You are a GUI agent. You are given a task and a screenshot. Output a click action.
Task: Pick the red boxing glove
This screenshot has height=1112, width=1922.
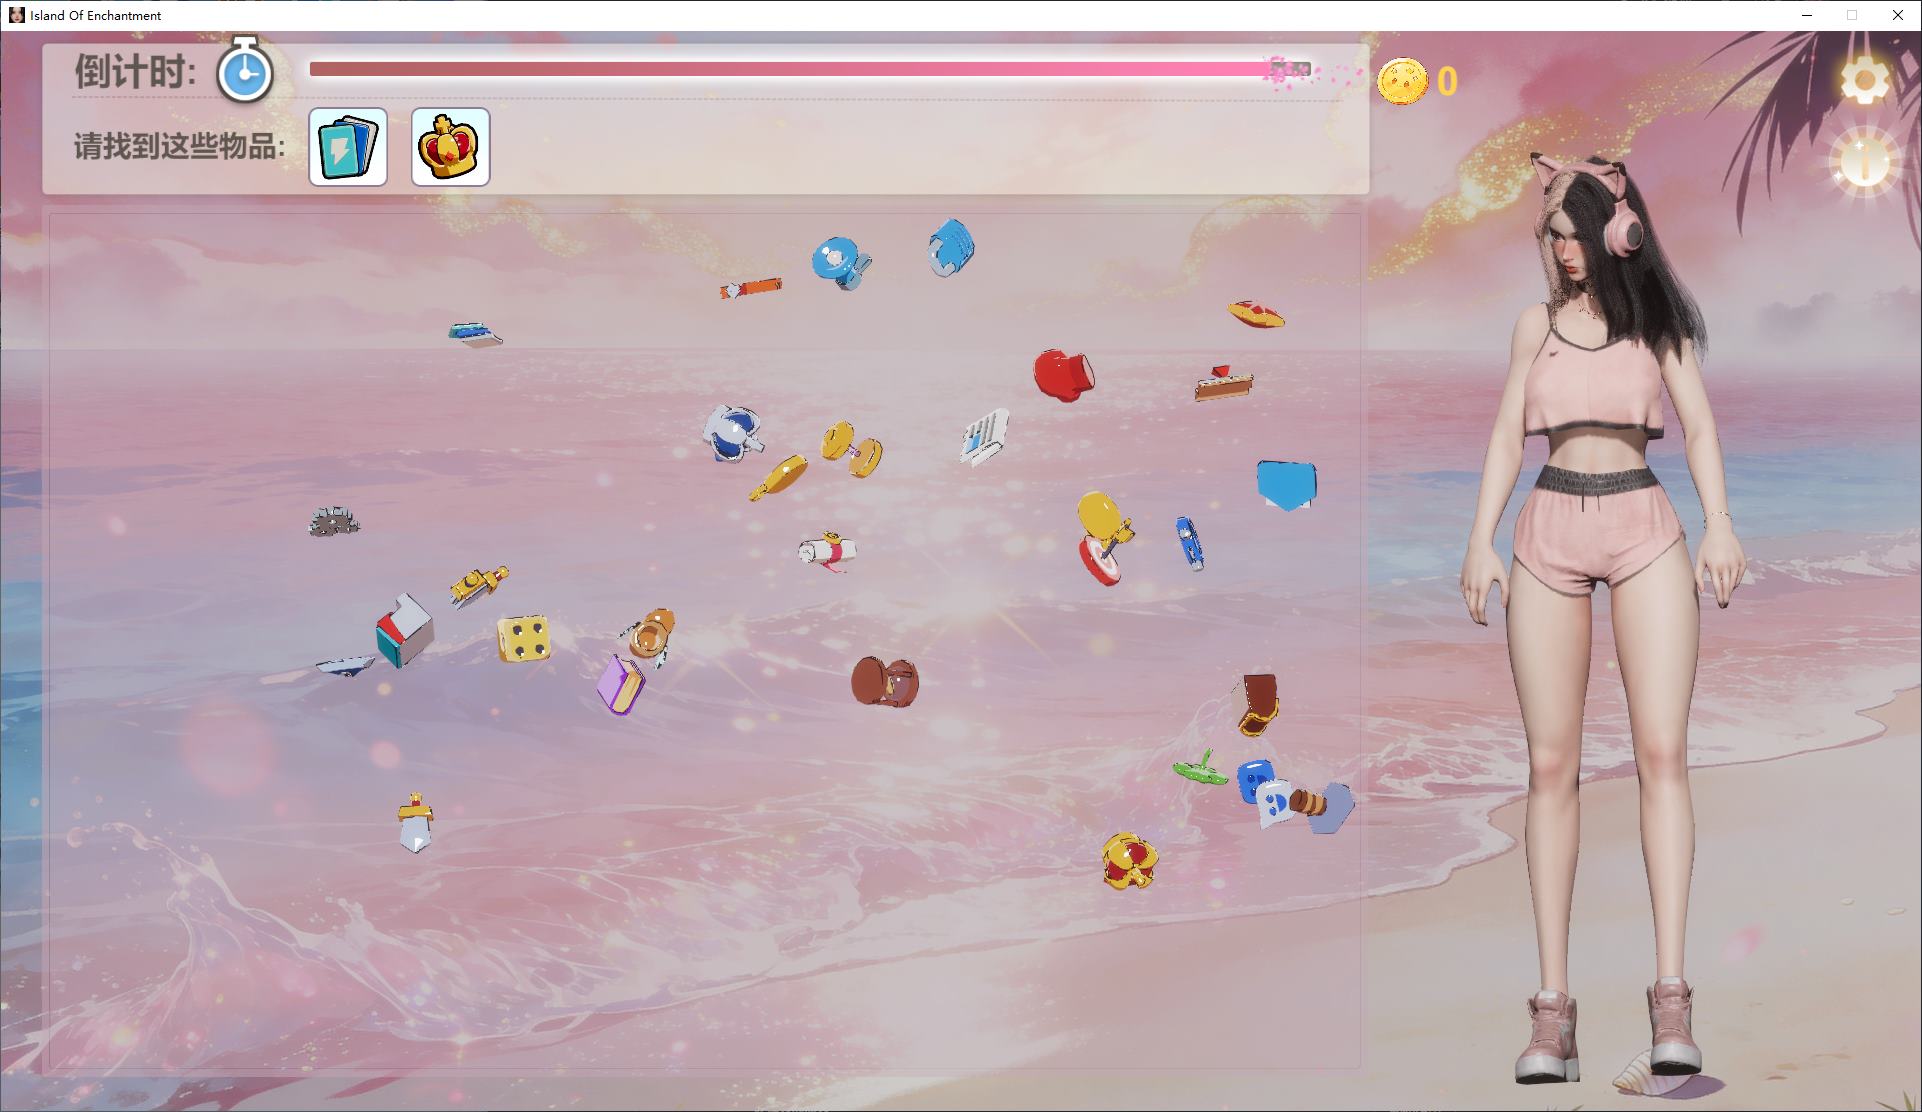coord(1062,375)
